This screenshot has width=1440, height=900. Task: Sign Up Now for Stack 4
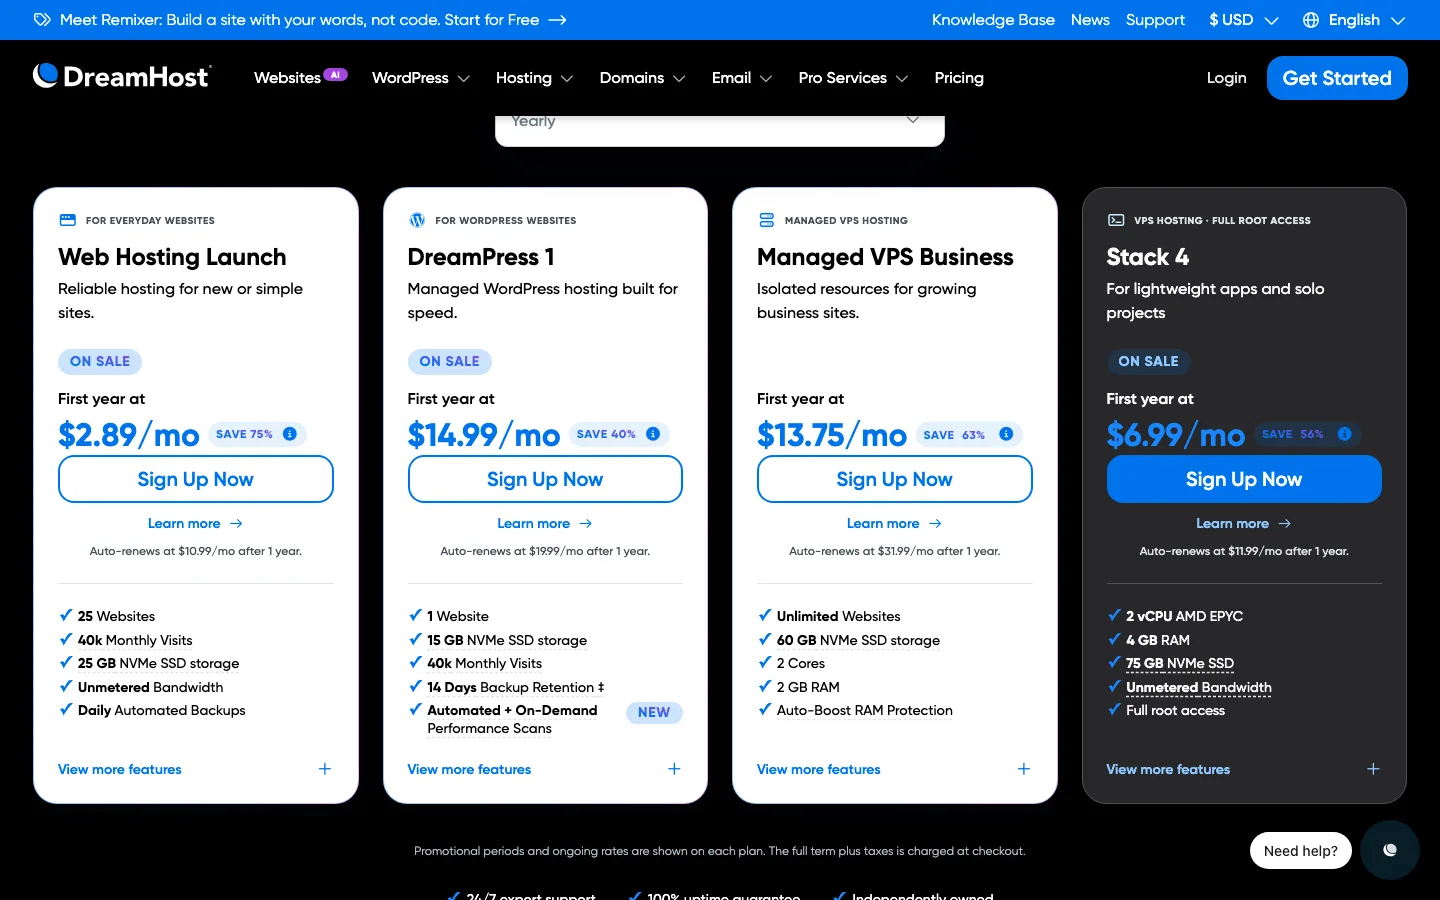pos(1244,479)
